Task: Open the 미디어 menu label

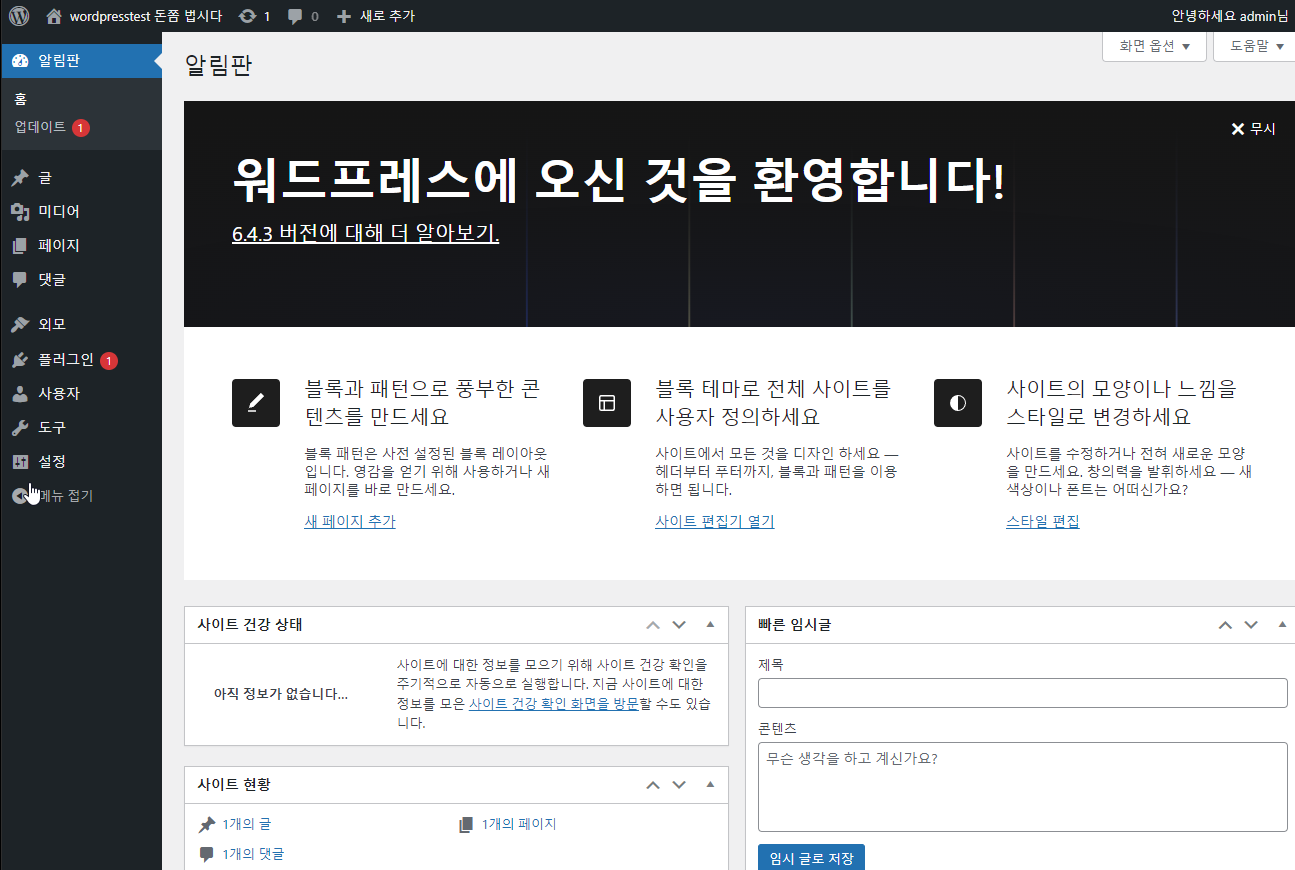Action: click(59, 212)
